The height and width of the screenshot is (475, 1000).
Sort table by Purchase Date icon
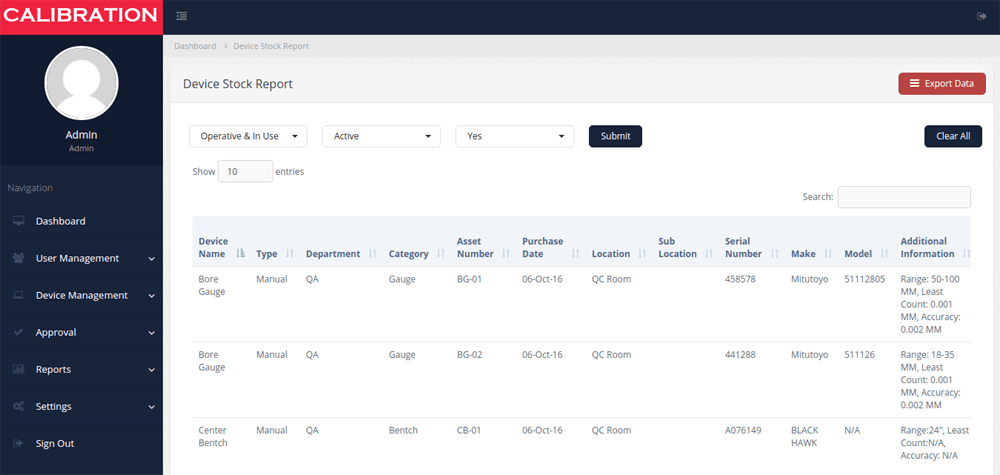coord(575,254)
